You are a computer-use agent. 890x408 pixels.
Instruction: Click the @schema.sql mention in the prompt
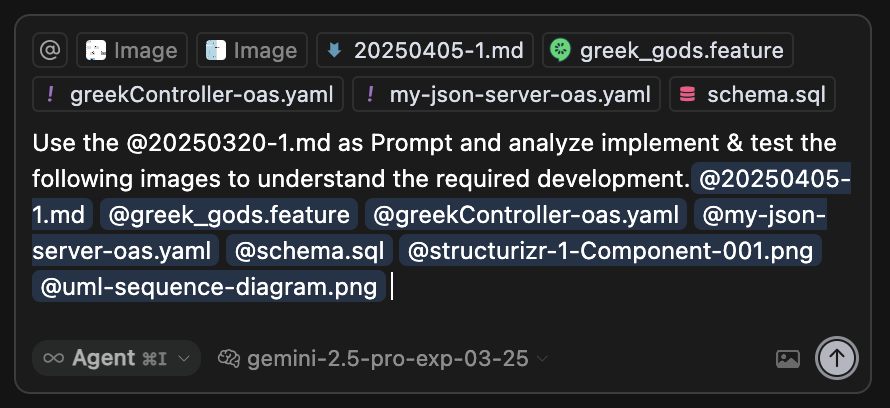[x=309, y=251]
